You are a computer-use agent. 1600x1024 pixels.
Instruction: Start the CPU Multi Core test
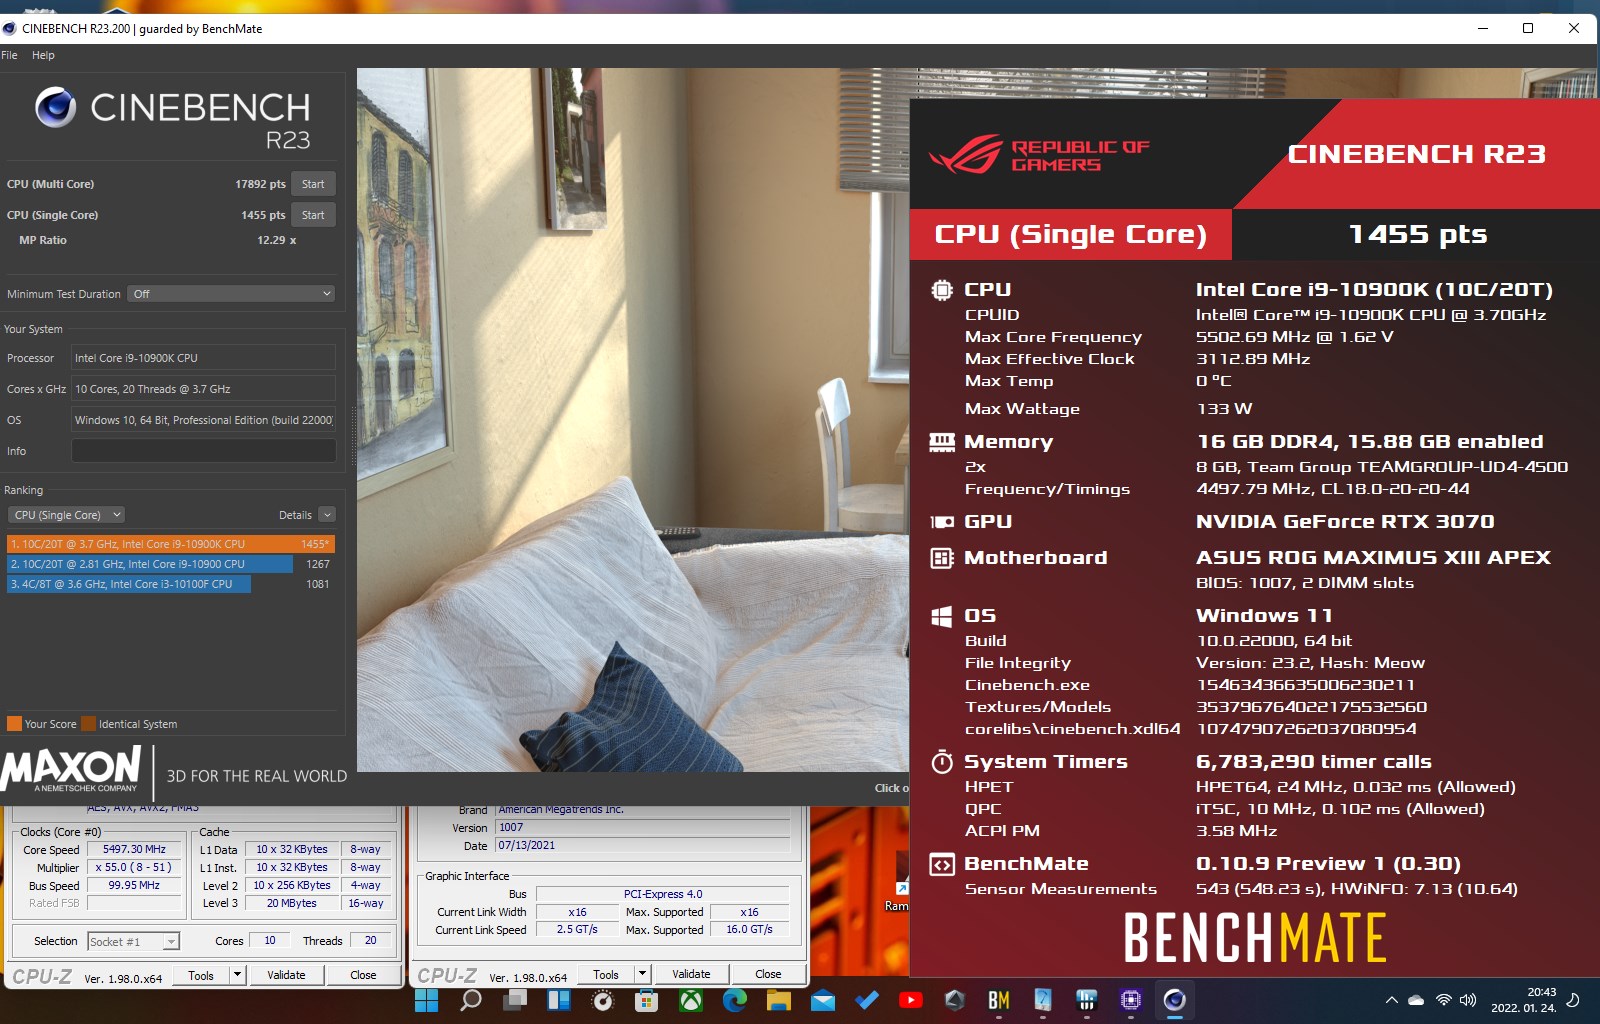[x=313, y=184]
